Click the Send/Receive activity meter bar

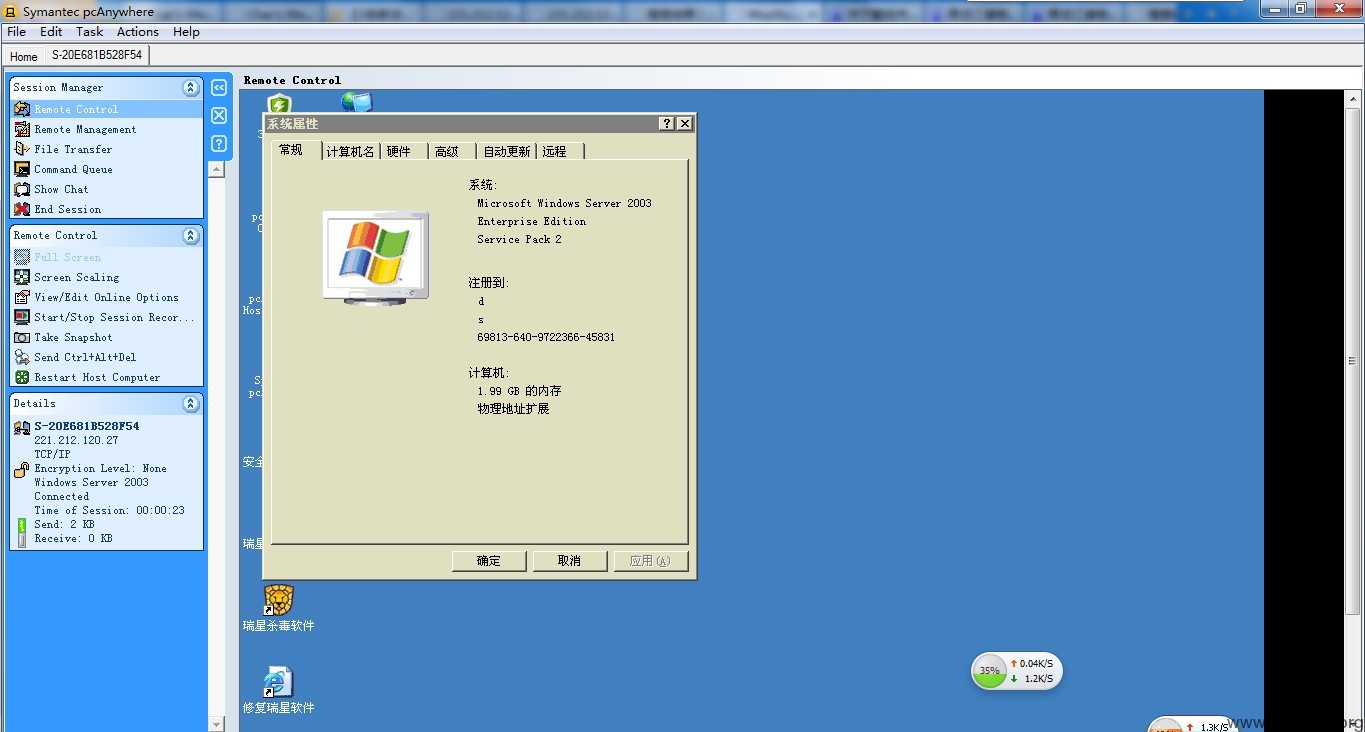point(22,532)
